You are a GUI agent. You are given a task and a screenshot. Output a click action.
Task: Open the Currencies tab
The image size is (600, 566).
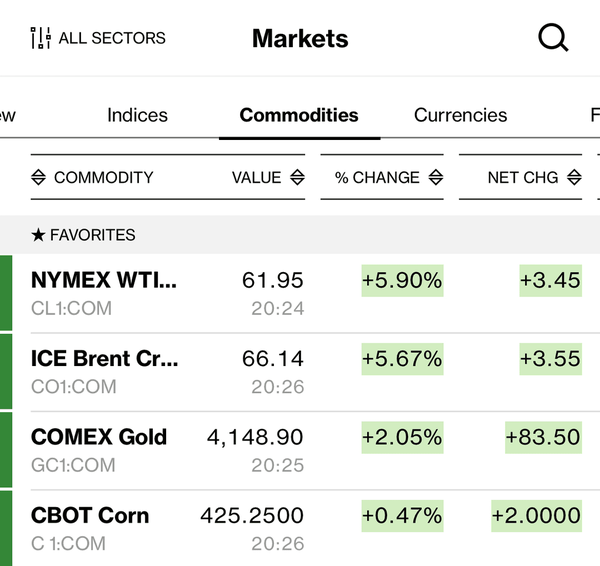[x=460, y=115]
